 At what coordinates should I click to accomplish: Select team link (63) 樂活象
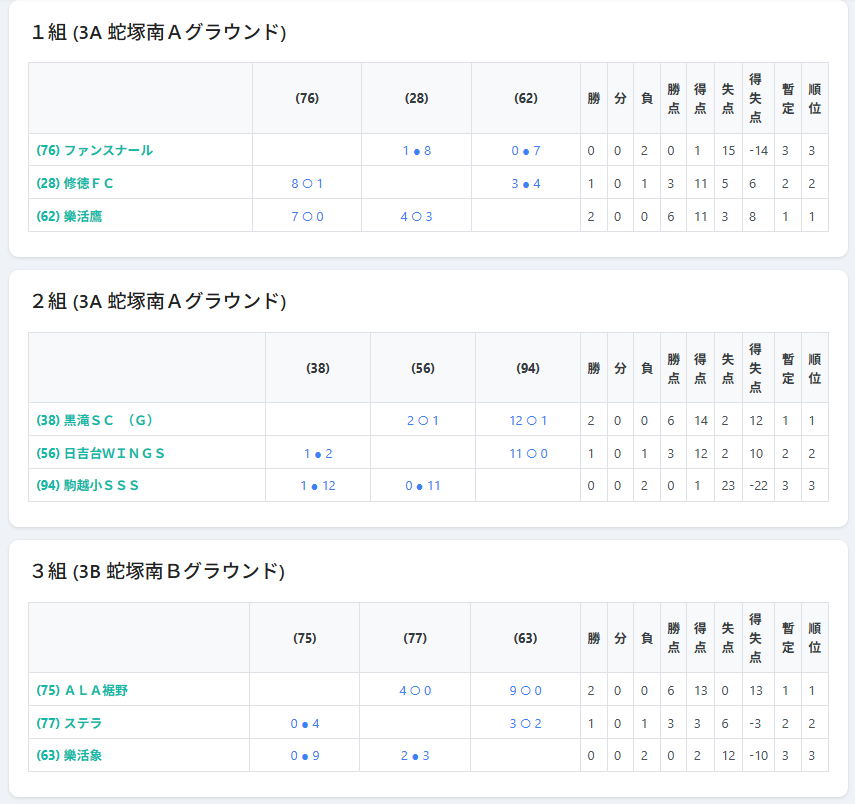coord(68,756)
